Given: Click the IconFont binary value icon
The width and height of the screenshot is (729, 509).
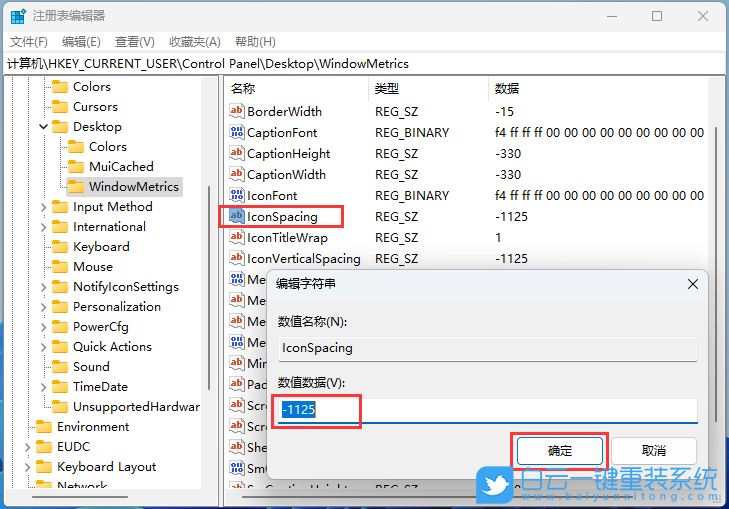Looking at the screenshot, I should 237,195.
